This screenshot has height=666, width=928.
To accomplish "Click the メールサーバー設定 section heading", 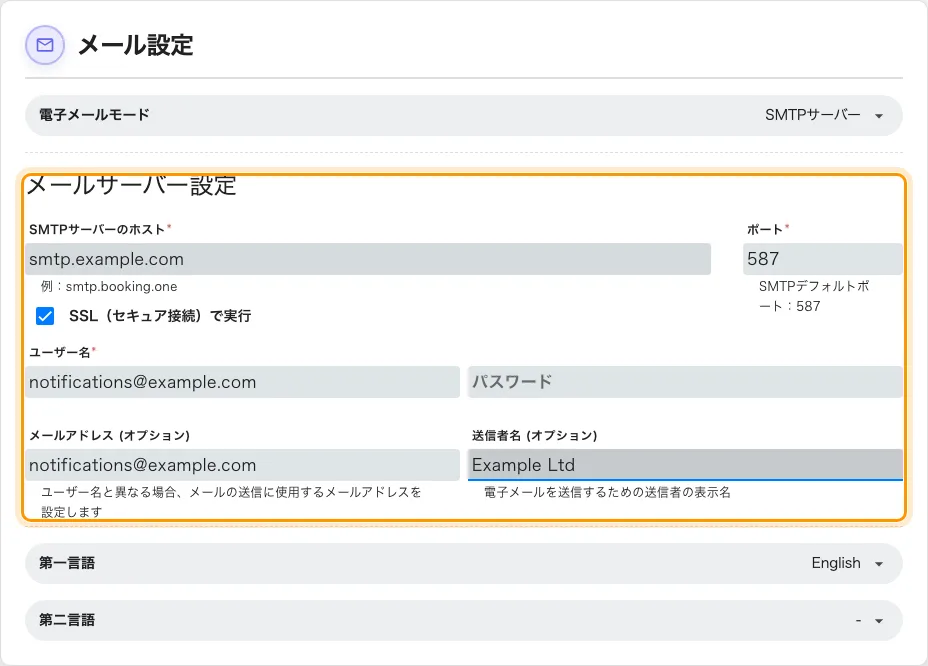I will coord(132,186).
